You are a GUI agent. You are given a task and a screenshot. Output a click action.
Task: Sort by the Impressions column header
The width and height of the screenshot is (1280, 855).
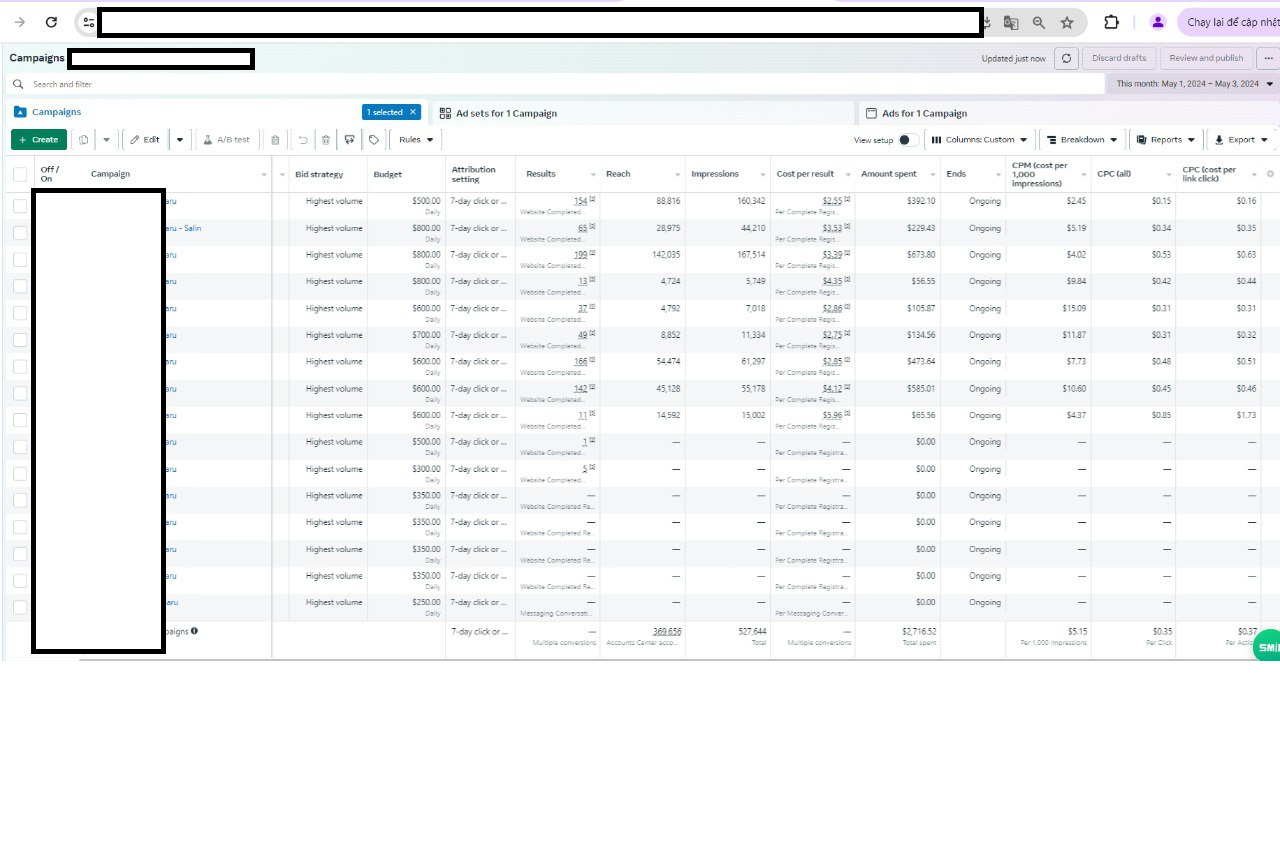(715, 174)
